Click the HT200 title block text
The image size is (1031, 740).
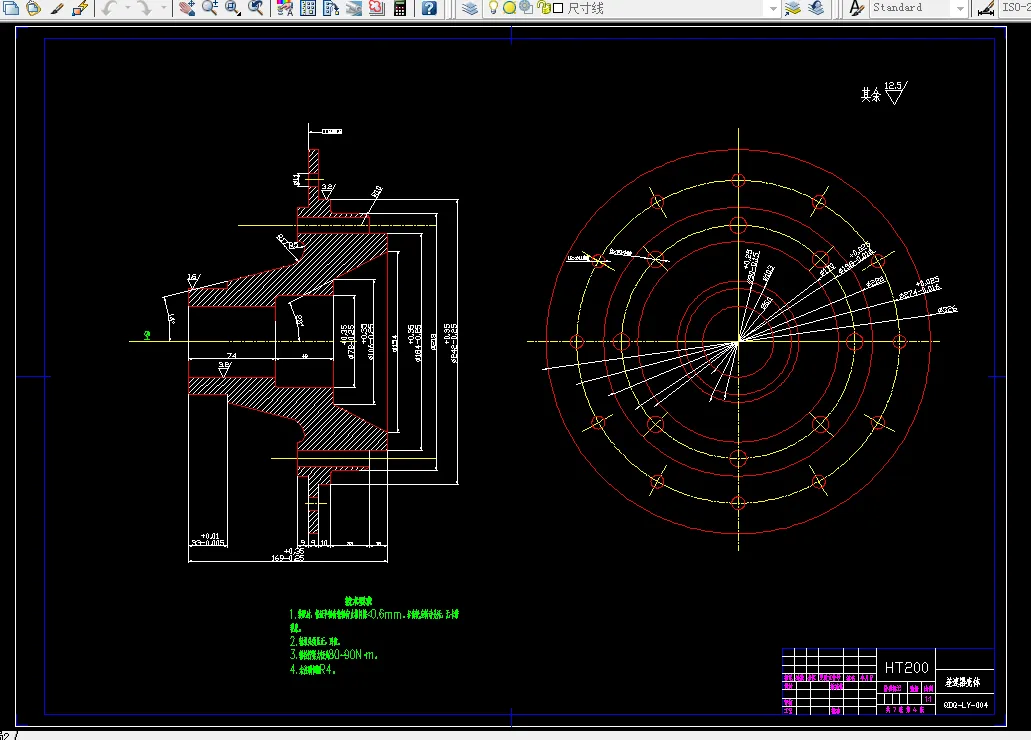(906, 667)
